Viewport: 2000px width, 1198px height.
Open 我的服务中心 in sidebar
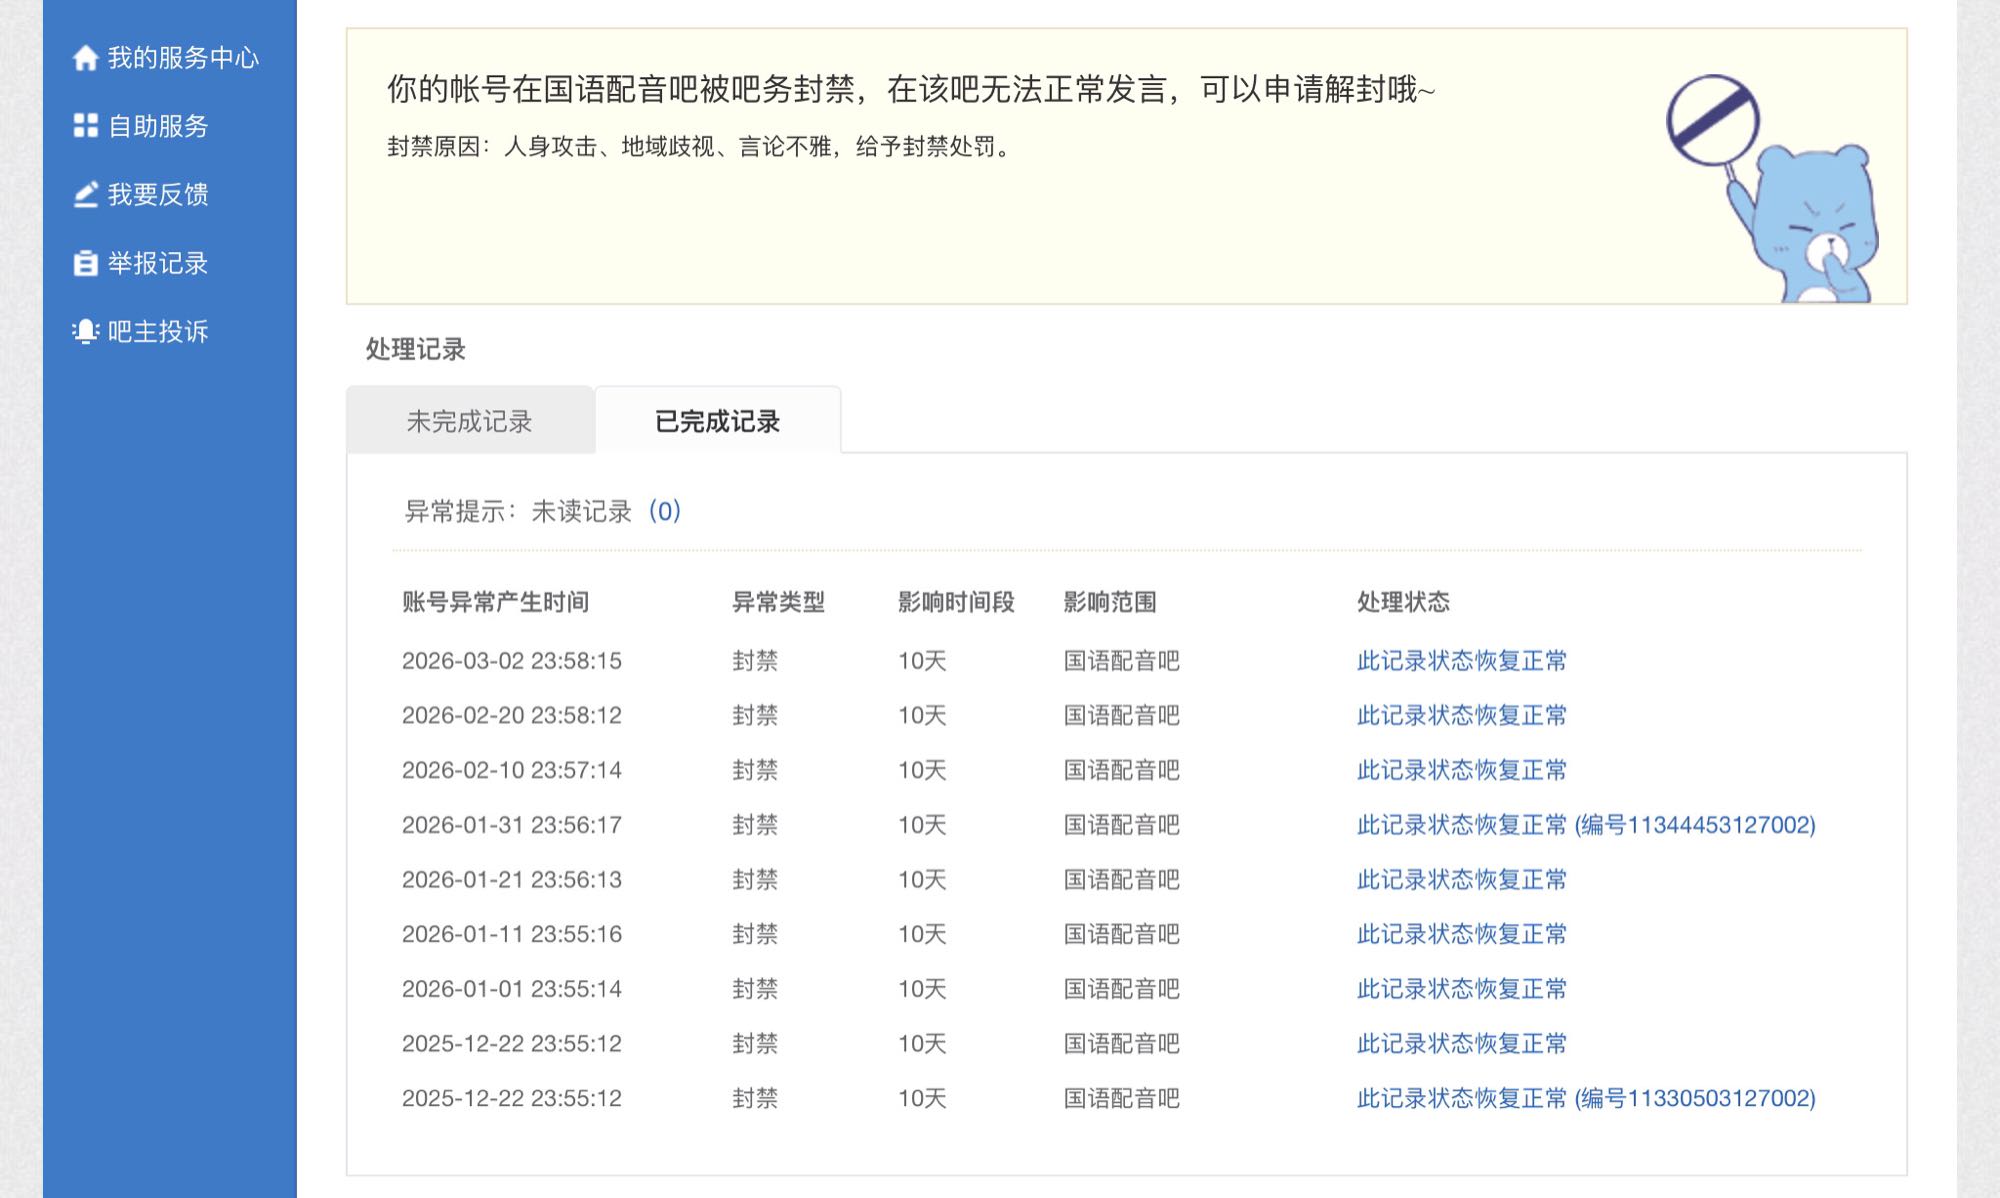click(x=182, y=58)
